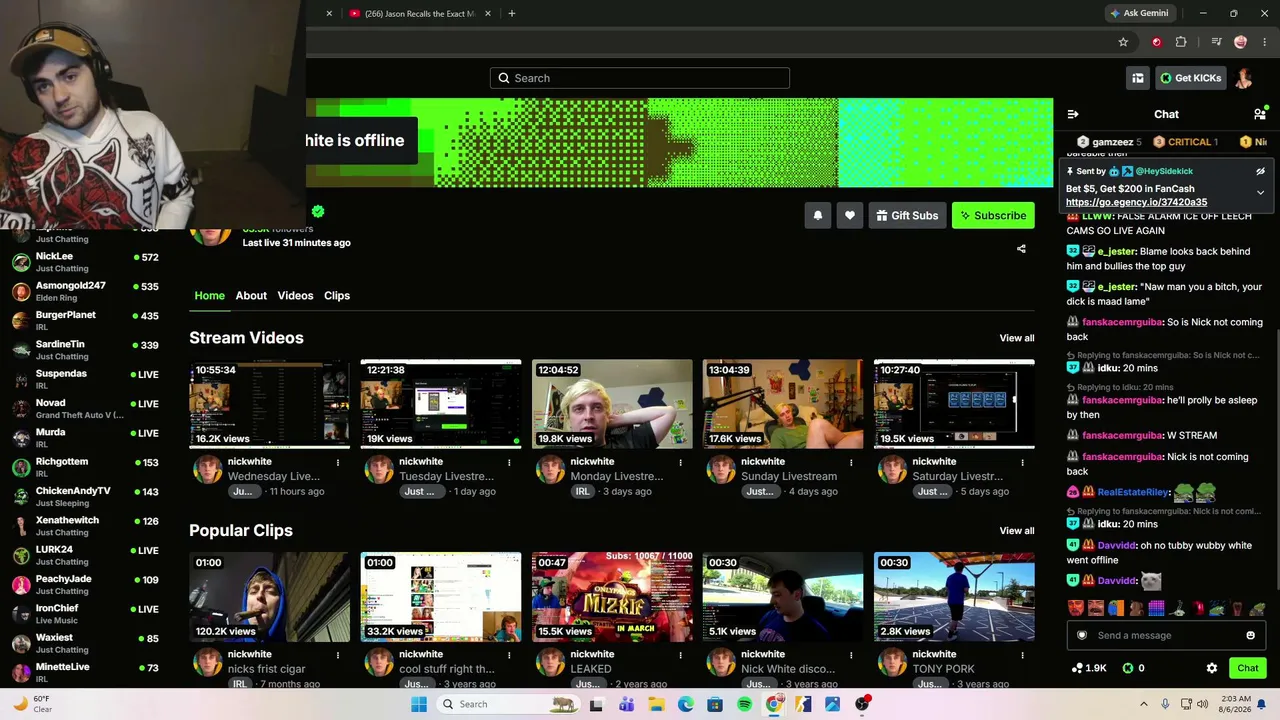Subscribe to the nickwhite channel
The width and height of the screenshot is (1280, 720).
pyautogui.click(x=993, y=215)
